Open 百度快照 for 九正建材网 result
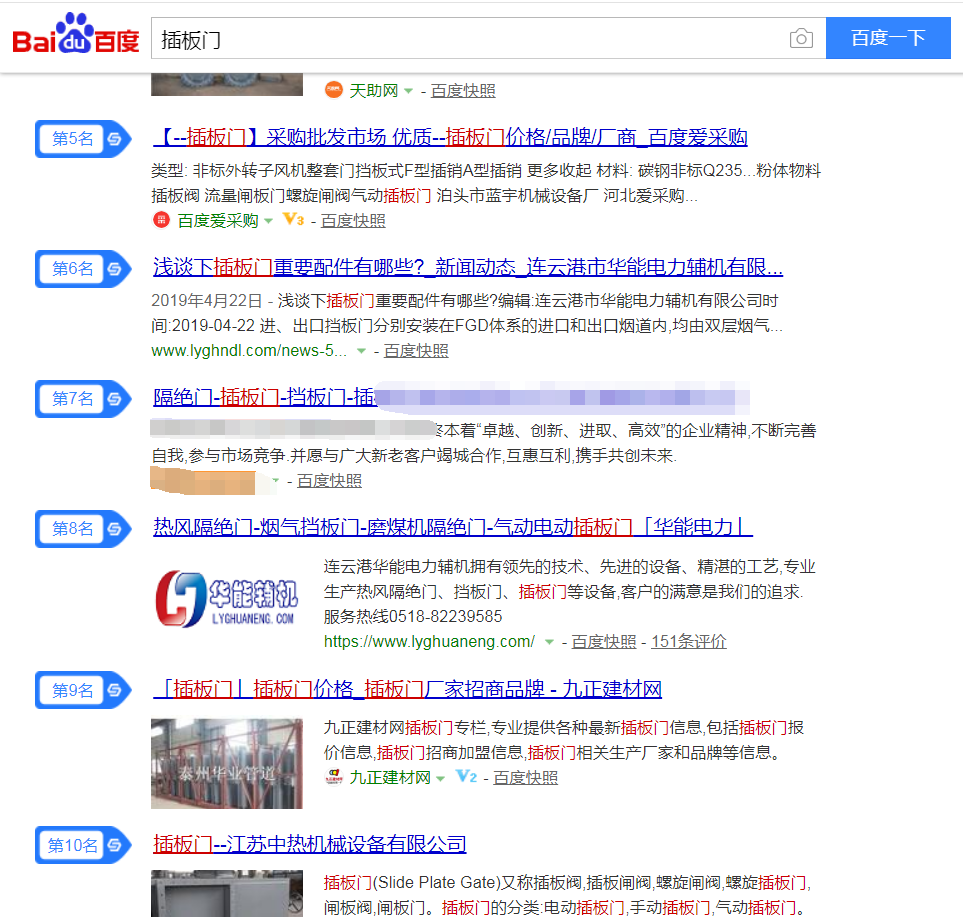The image size is (963, 917). coord(526,778)
